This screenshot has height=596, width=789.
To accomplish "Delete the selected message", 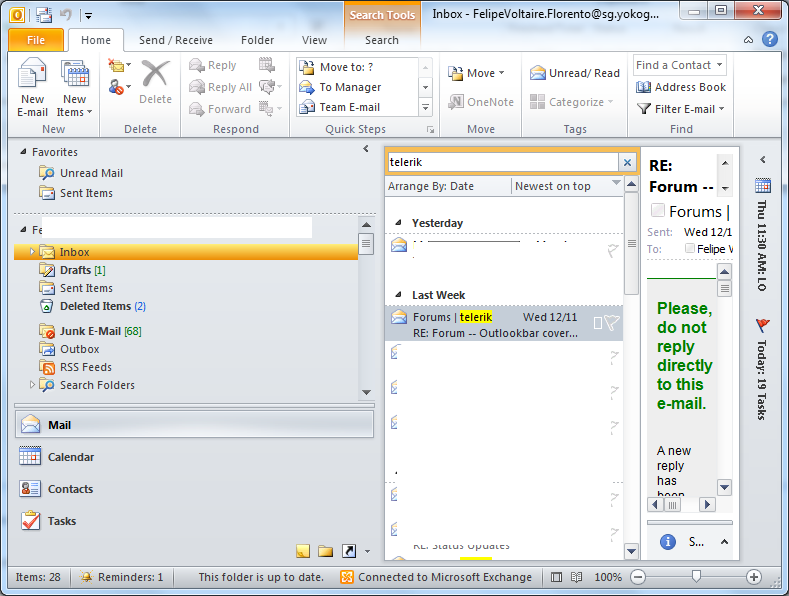I will [x=155, y=82].
